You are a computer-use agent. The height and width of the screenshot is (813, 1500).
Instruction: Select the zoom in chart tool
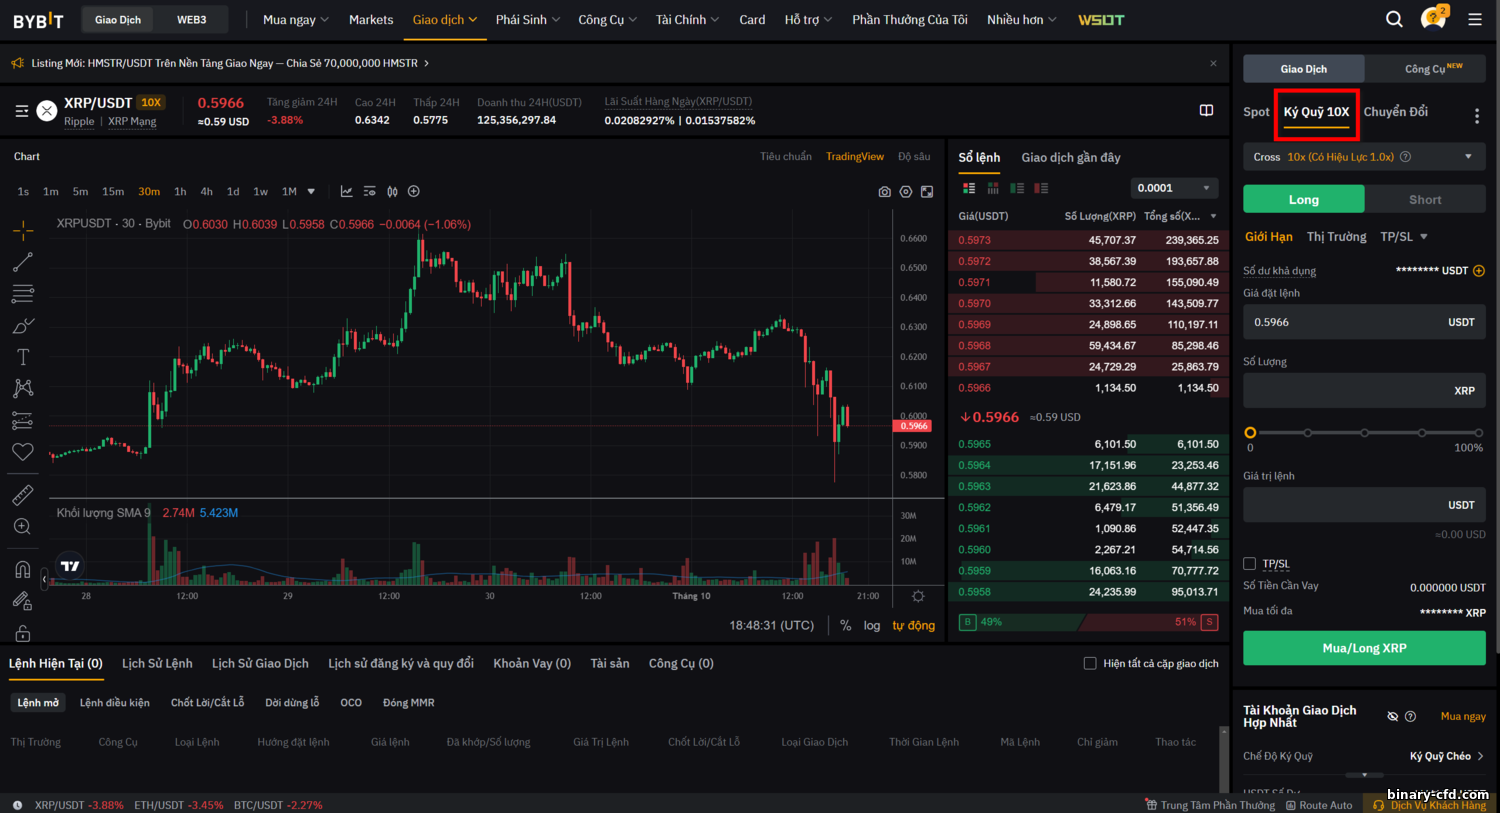tap(23, 527)
